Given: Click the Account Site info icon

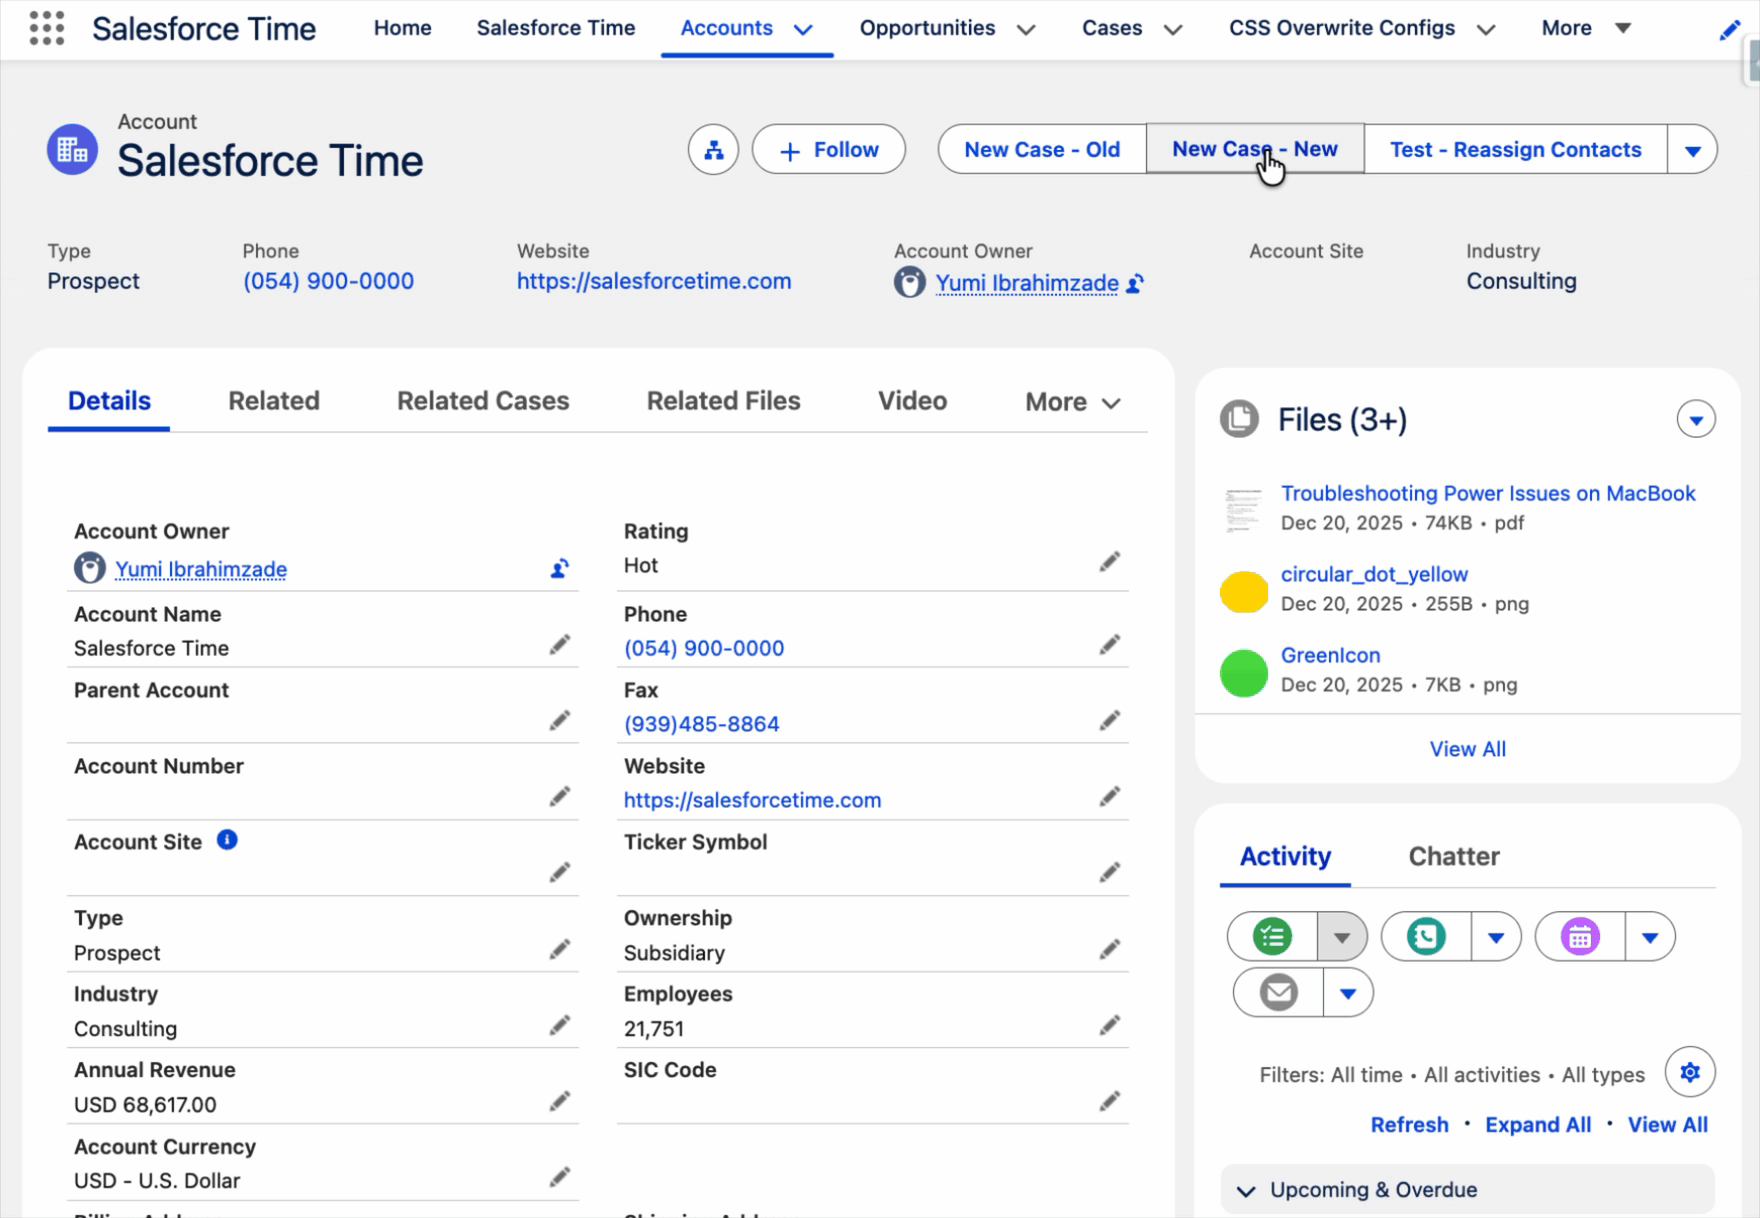Looking at the screenshot, I should tap(227, 840).
